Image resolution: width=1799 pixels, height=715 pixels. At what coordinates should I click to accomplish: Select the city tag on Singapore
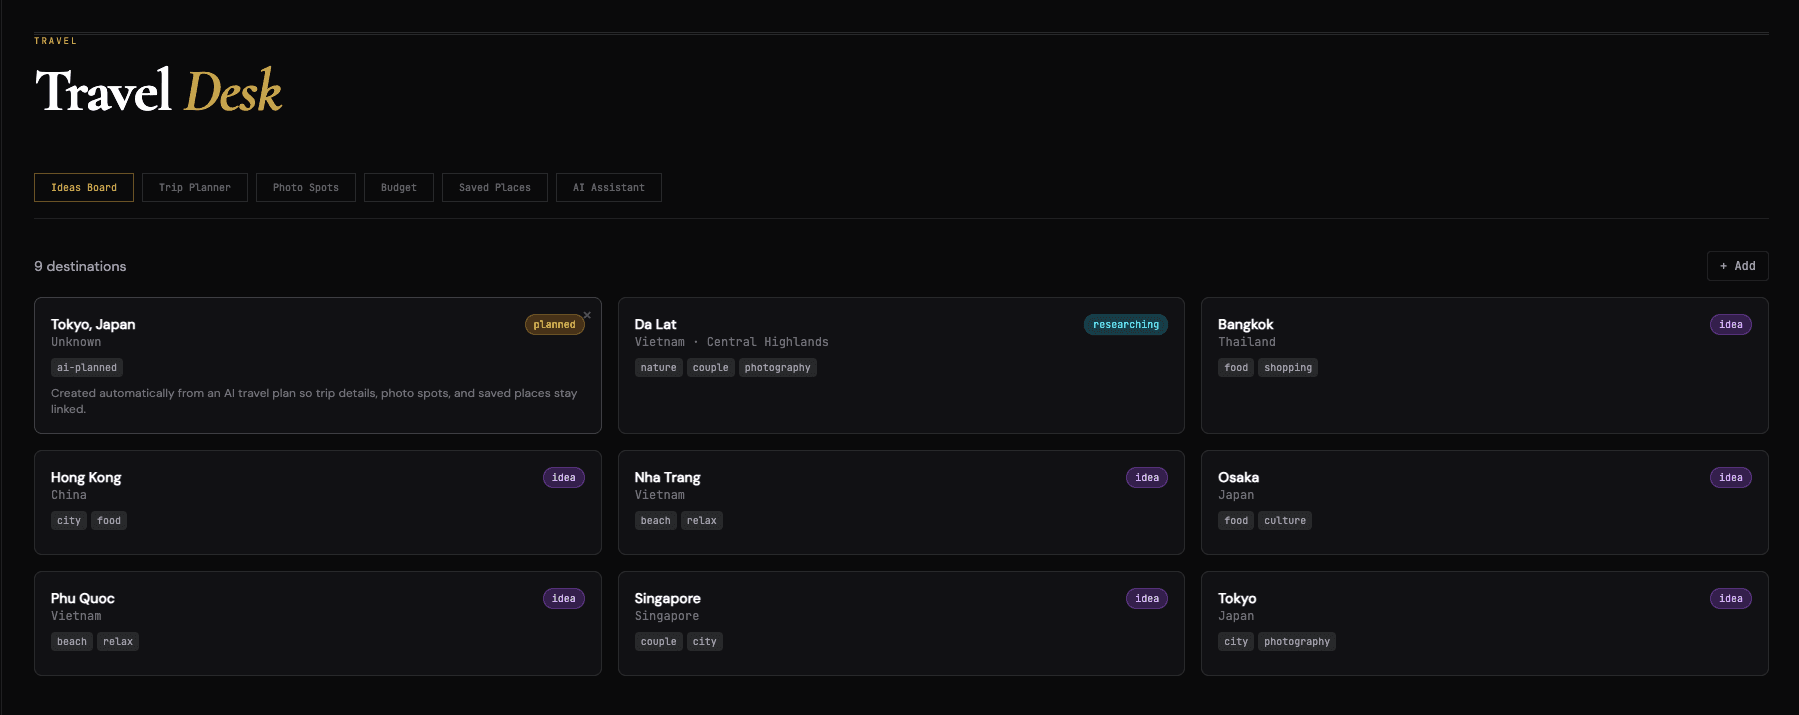pos(705,641)
